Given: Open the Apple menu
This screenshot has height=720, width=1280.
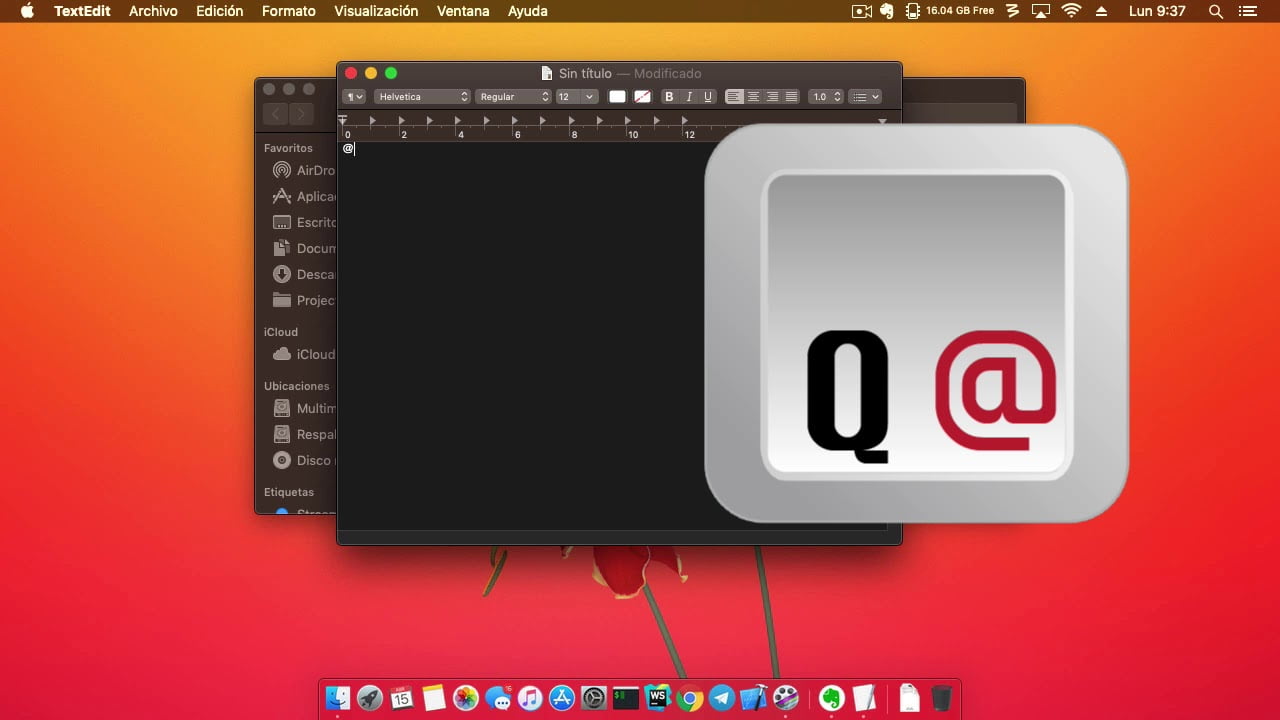Looking at the screenshot, I should coord(27,11).
